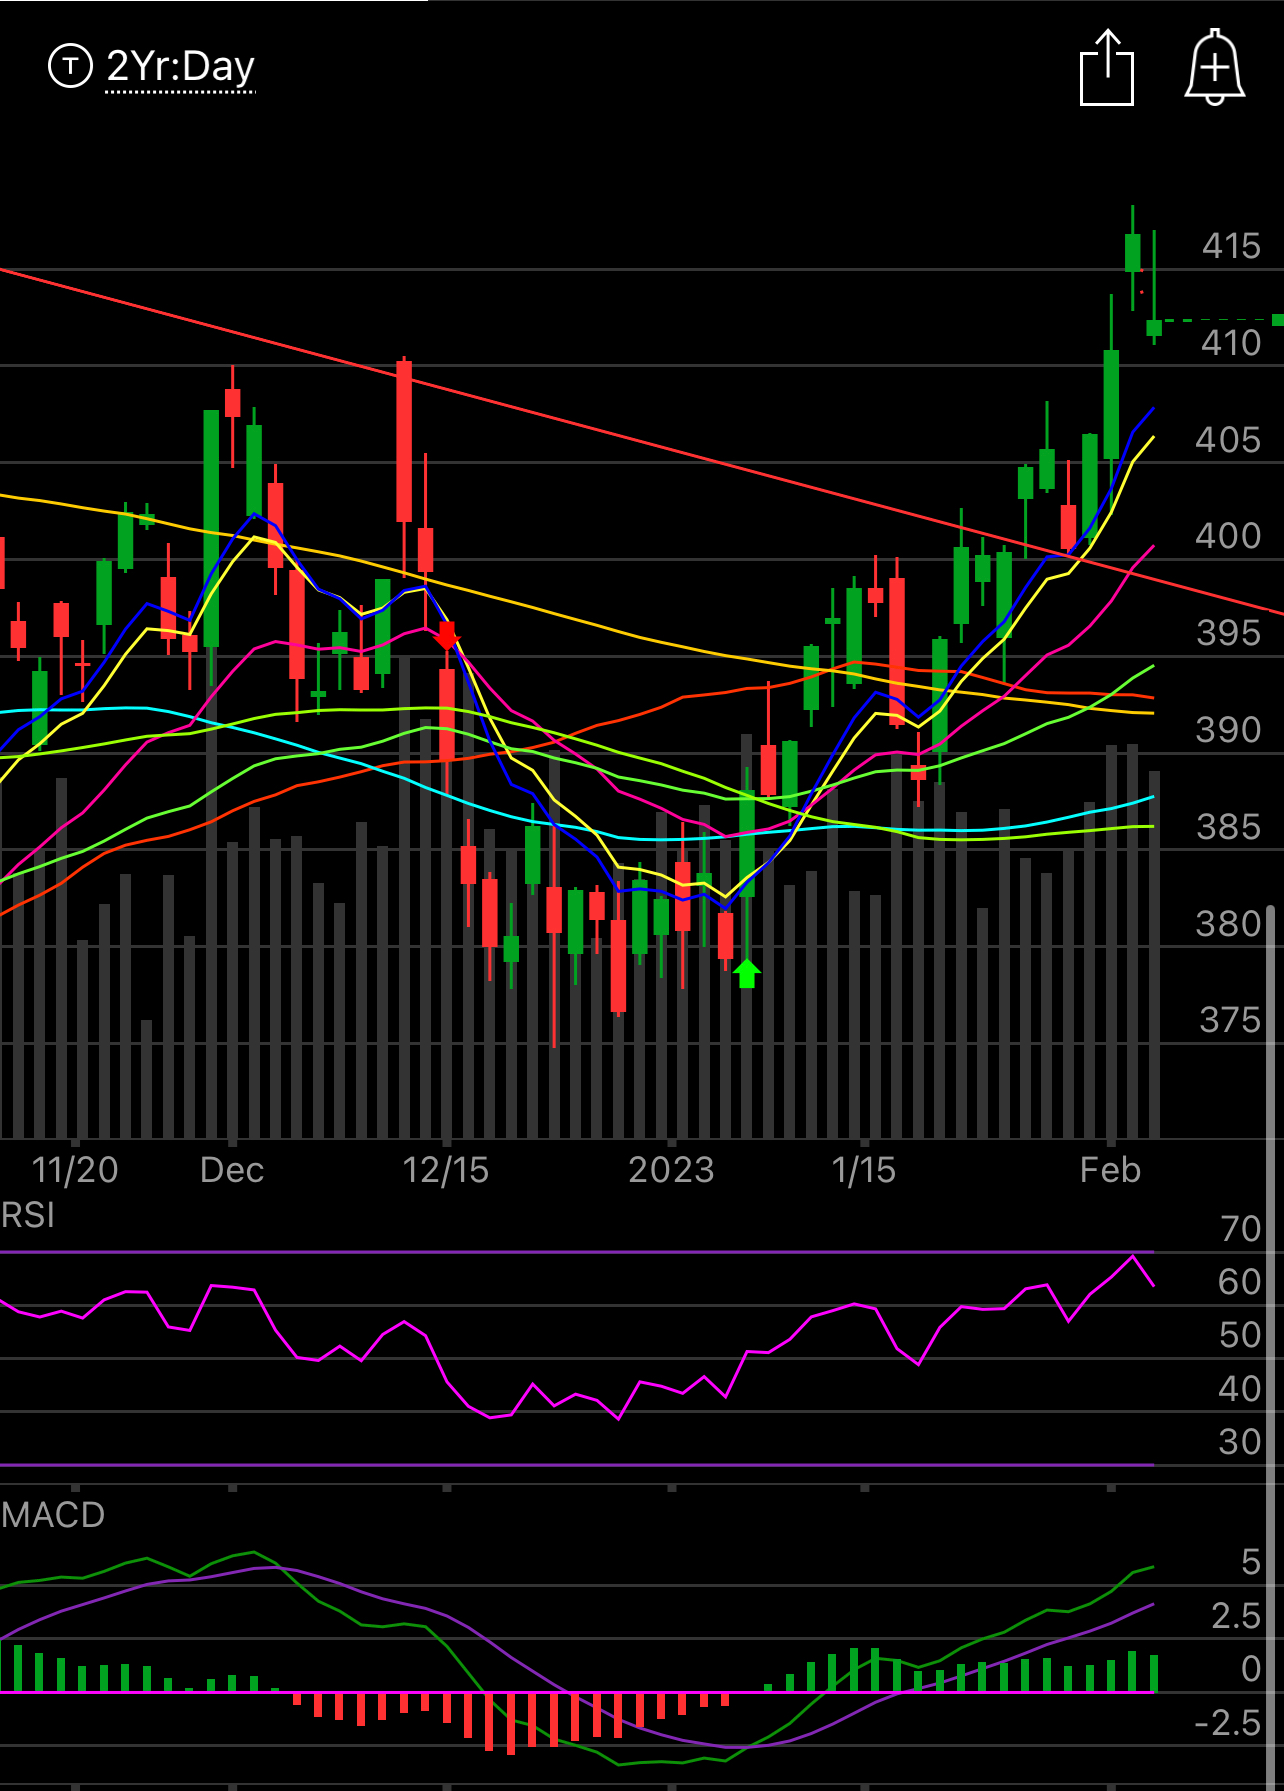Tap the MACD indicator label
Viewport: 1284px width, 1791px height.
click(53, 1514)
